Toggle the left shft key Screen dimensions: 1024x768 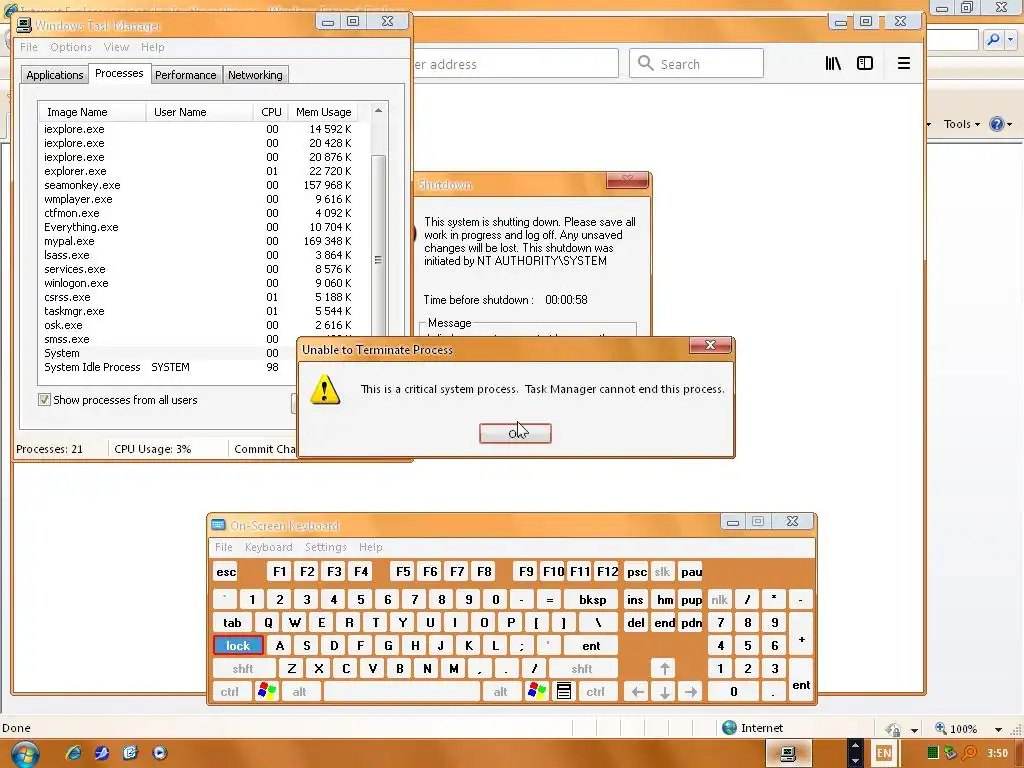point(243,668)
